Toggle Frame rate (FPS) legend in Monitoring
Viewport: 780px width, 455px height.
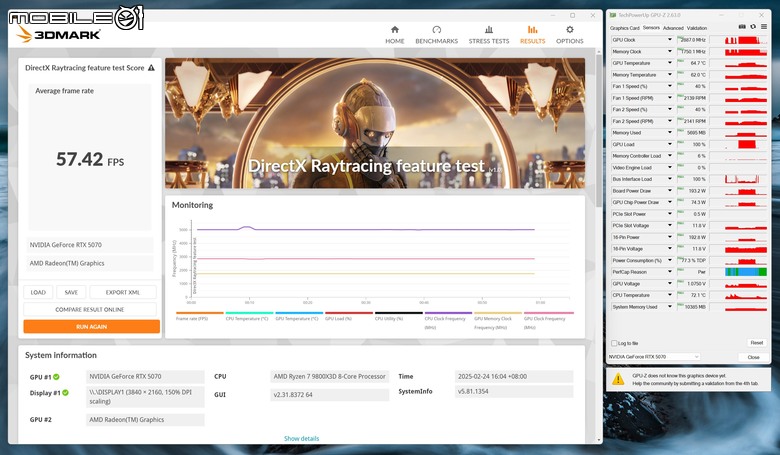click(x=199, y=316)
